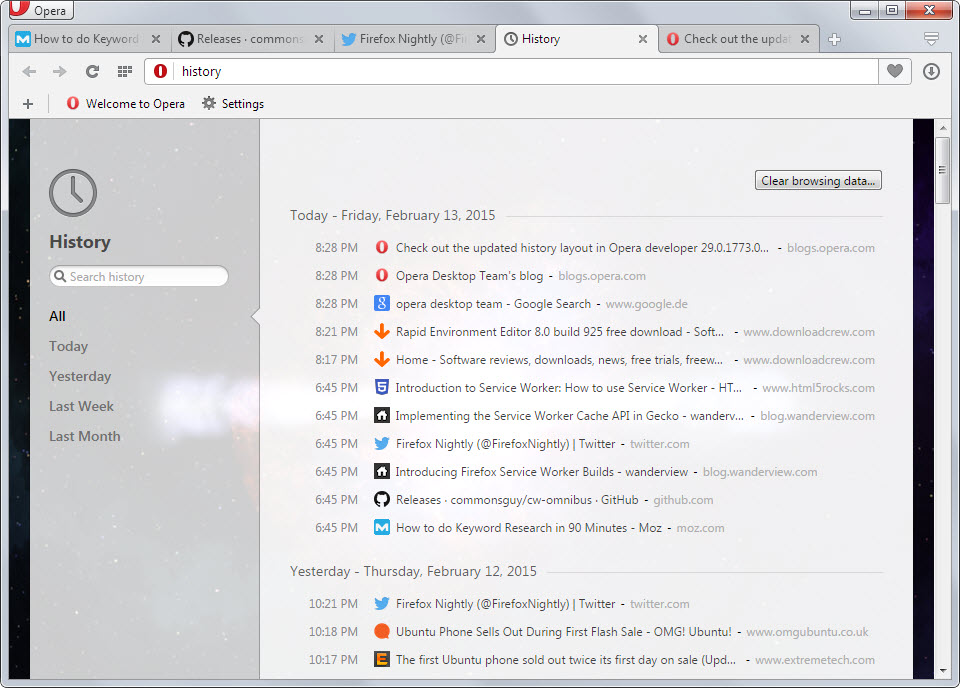The width and height of the screenshot is (960, 688).
Task: Click Google favicon beside opera desktop team search
Action: click(381, 303)
